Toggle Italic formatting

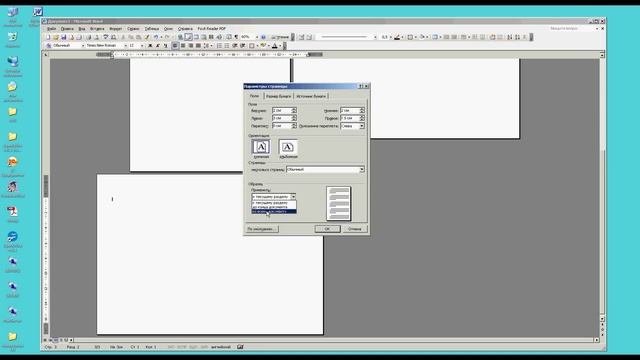[158, 46]
